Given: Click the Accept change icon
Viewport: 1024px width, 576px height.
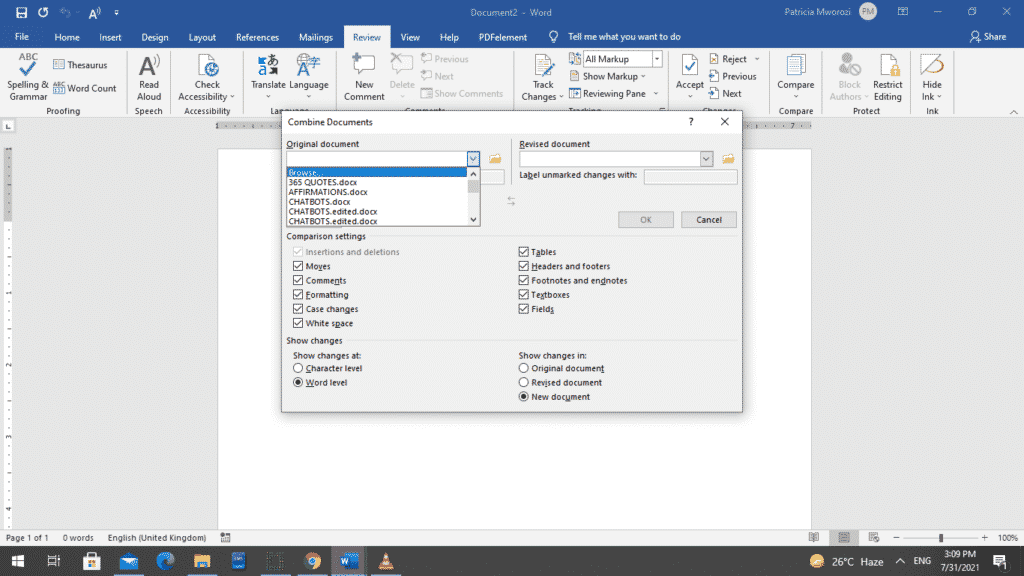Looking at the screenshot, I should 690,66.
